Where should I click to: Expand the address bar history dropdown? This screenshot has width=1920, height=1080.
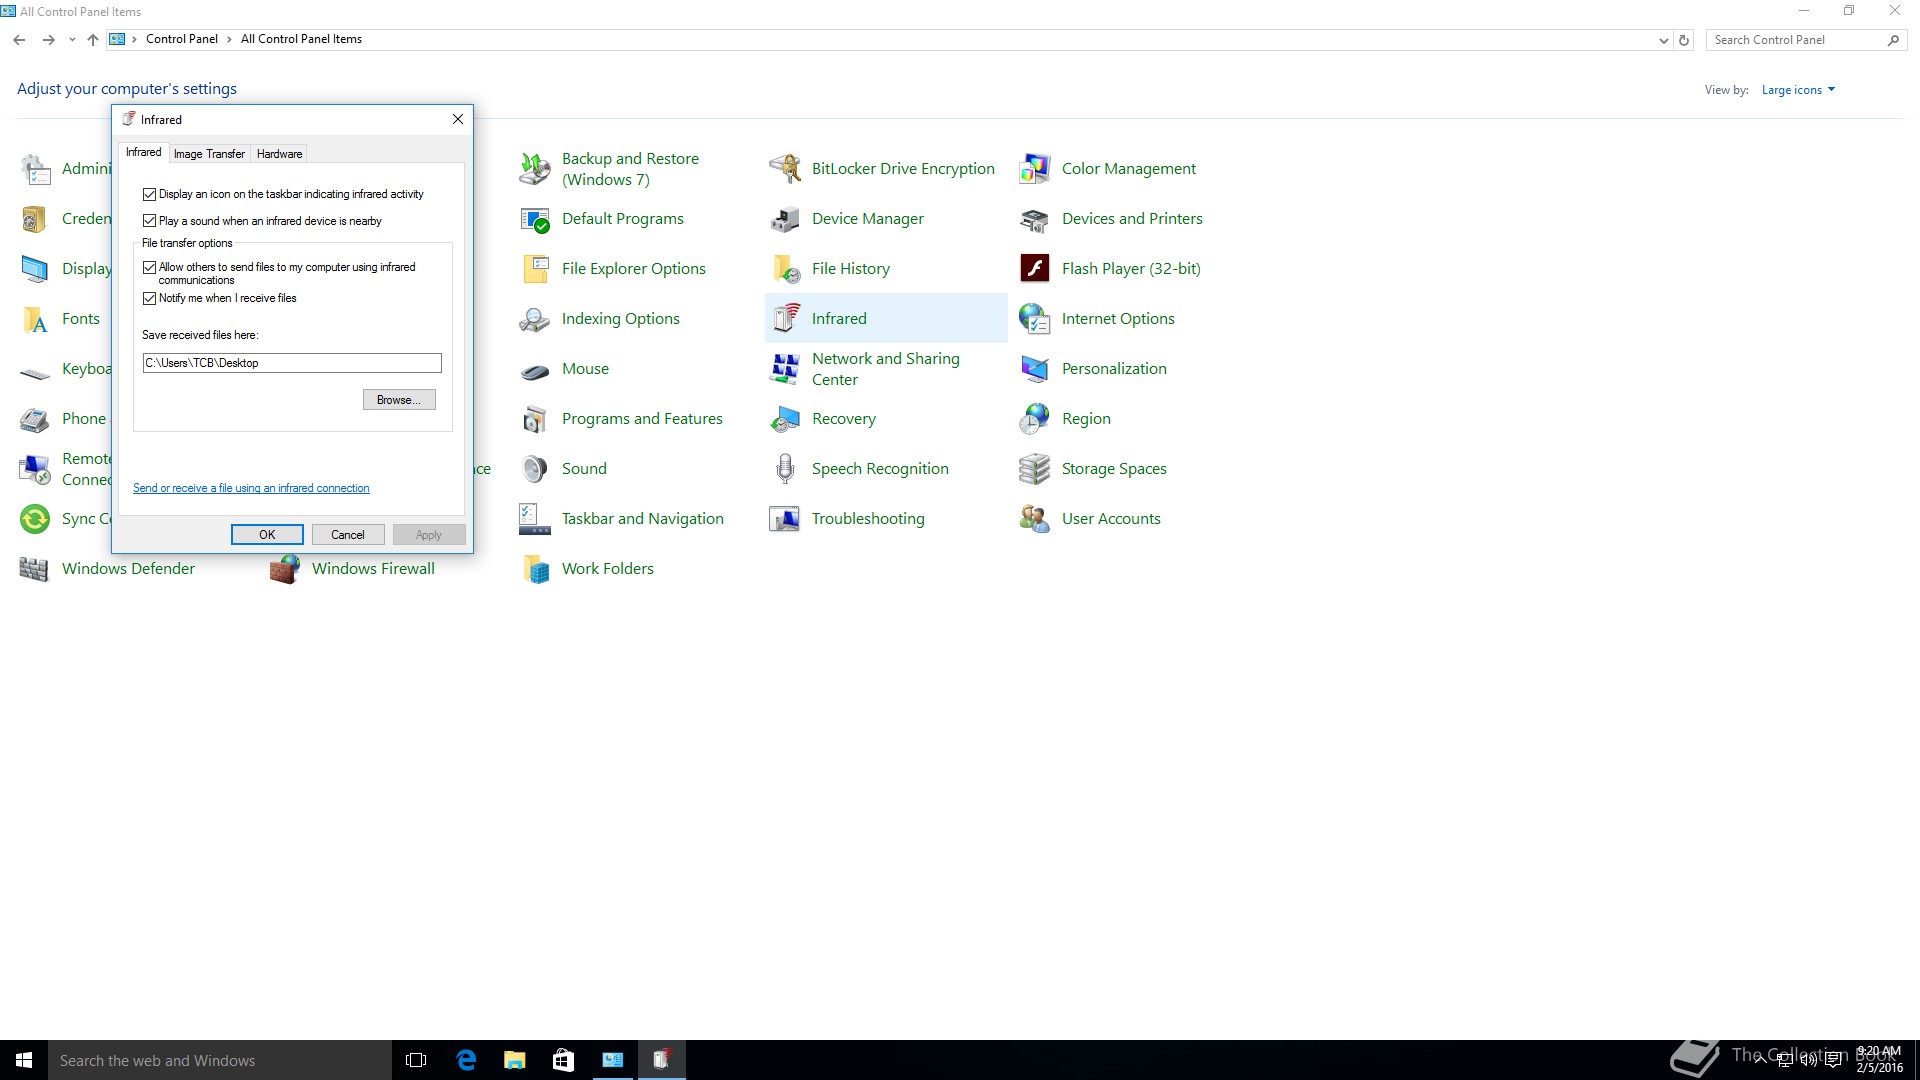point(1663,40)
